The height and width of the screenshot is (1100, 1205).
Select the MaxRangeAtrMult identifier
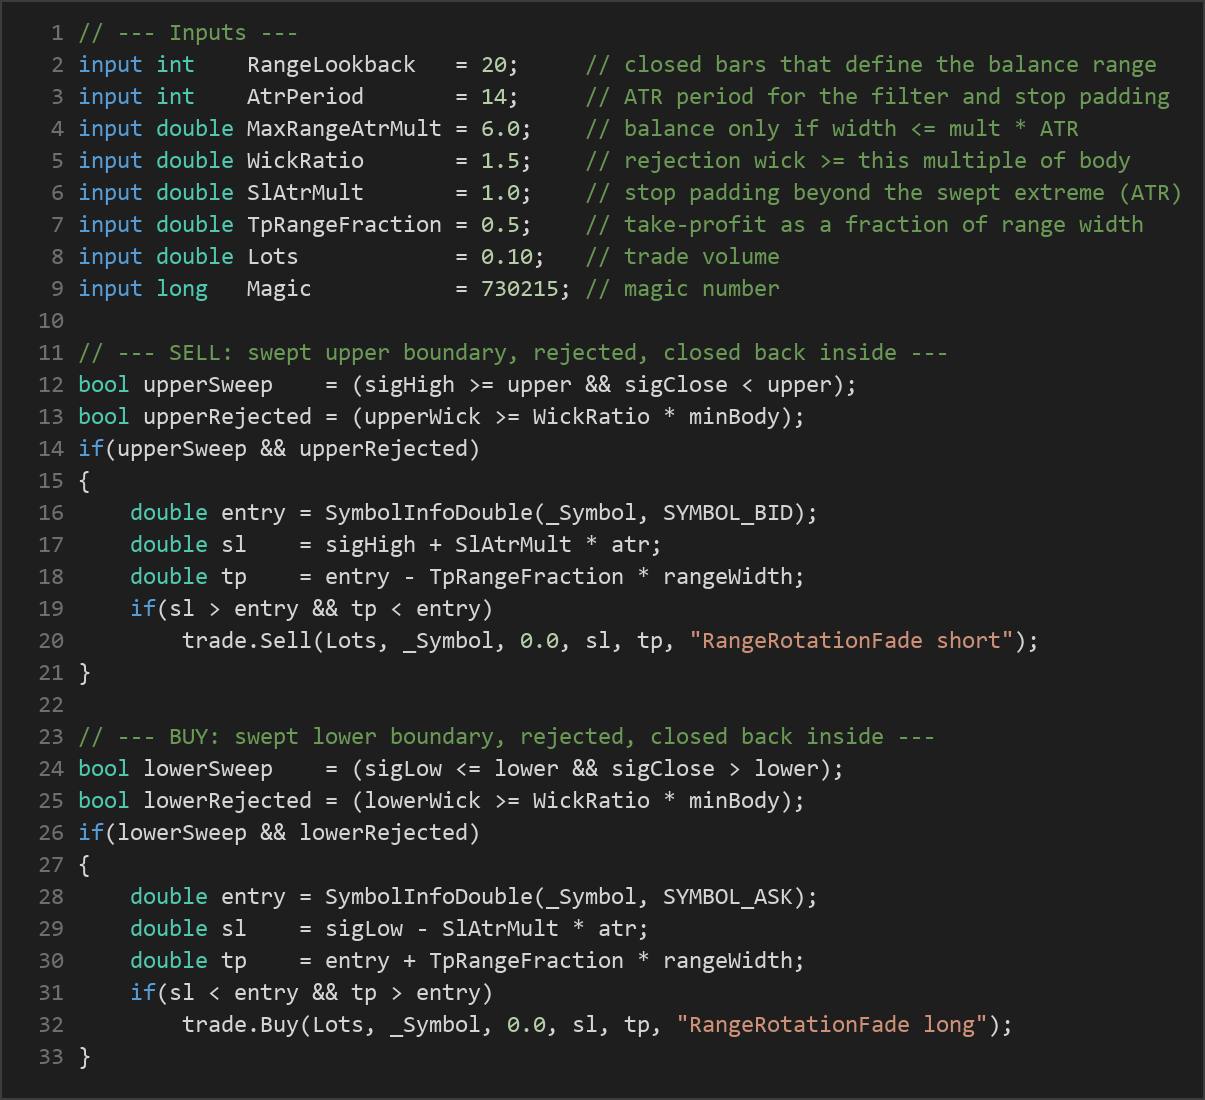tap(344, 129)
